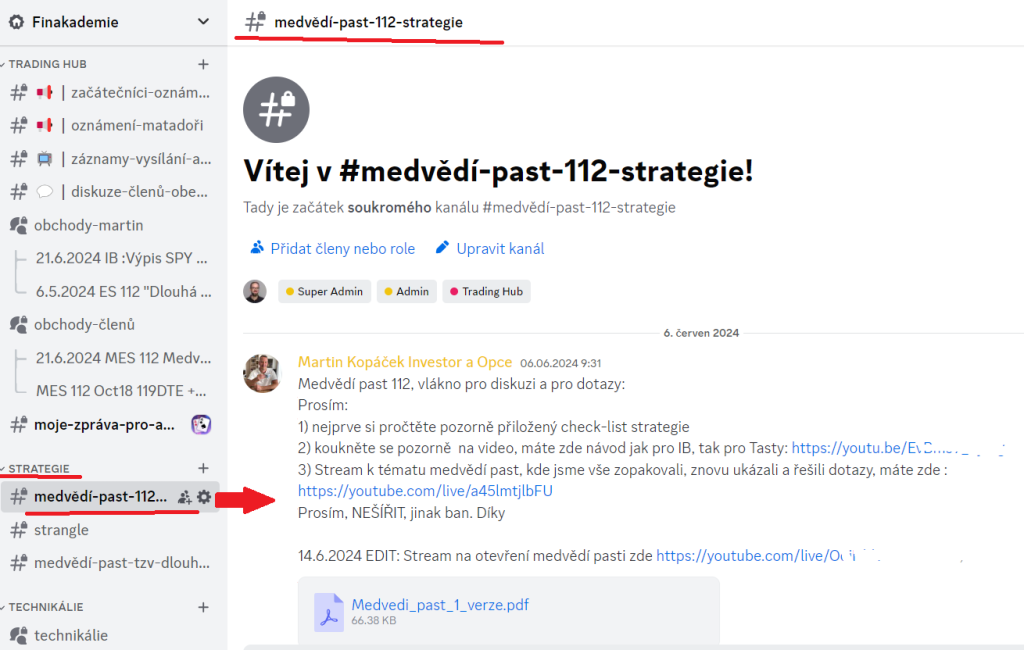Open youtube.com/live/a45lmtjlbFU link
The width and height of the screenshot is (1024, 650).
tap(425, 491)
